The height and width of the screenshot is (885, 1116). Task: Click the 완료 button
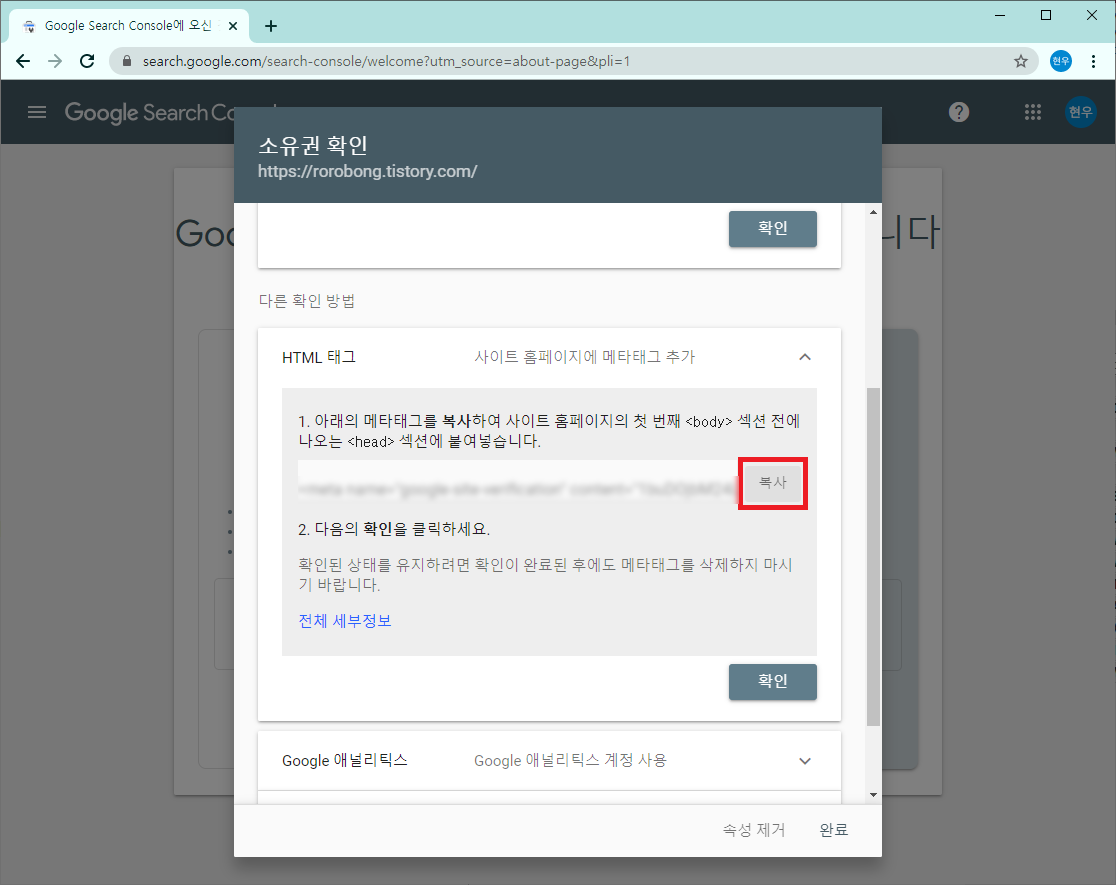(833, 830)
